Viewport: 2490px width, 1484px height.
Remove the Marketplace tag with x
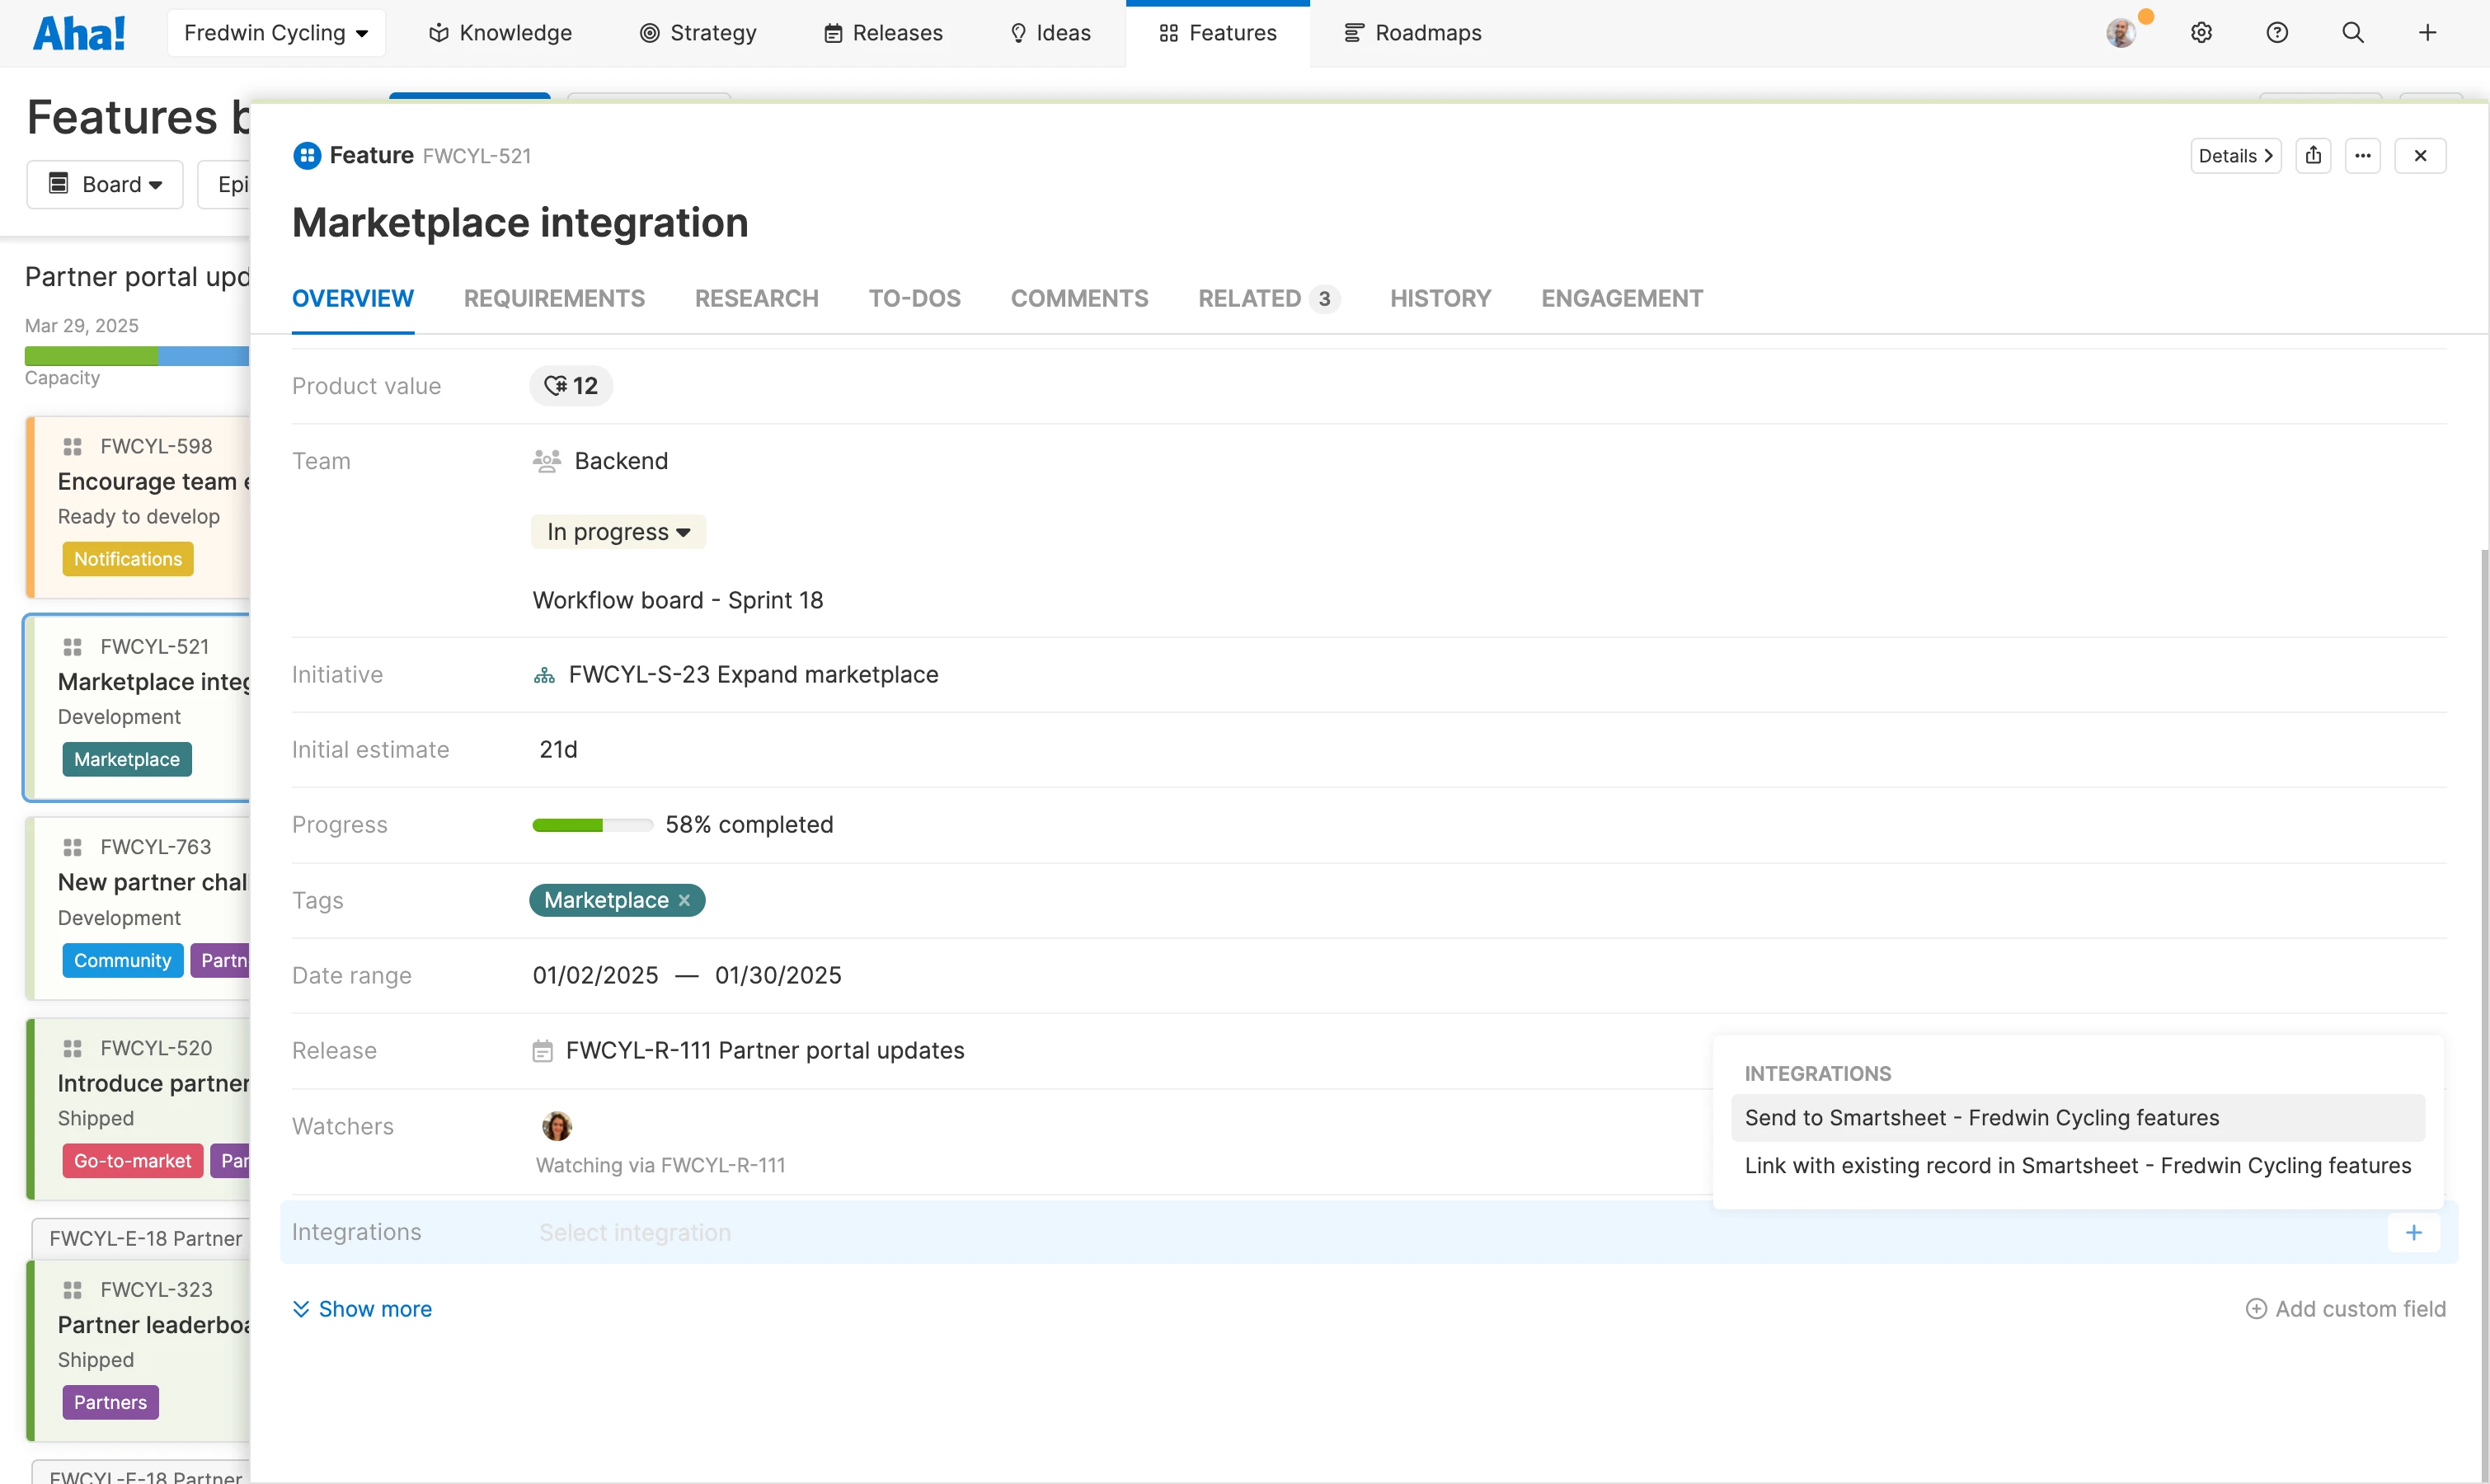[685, 900]
